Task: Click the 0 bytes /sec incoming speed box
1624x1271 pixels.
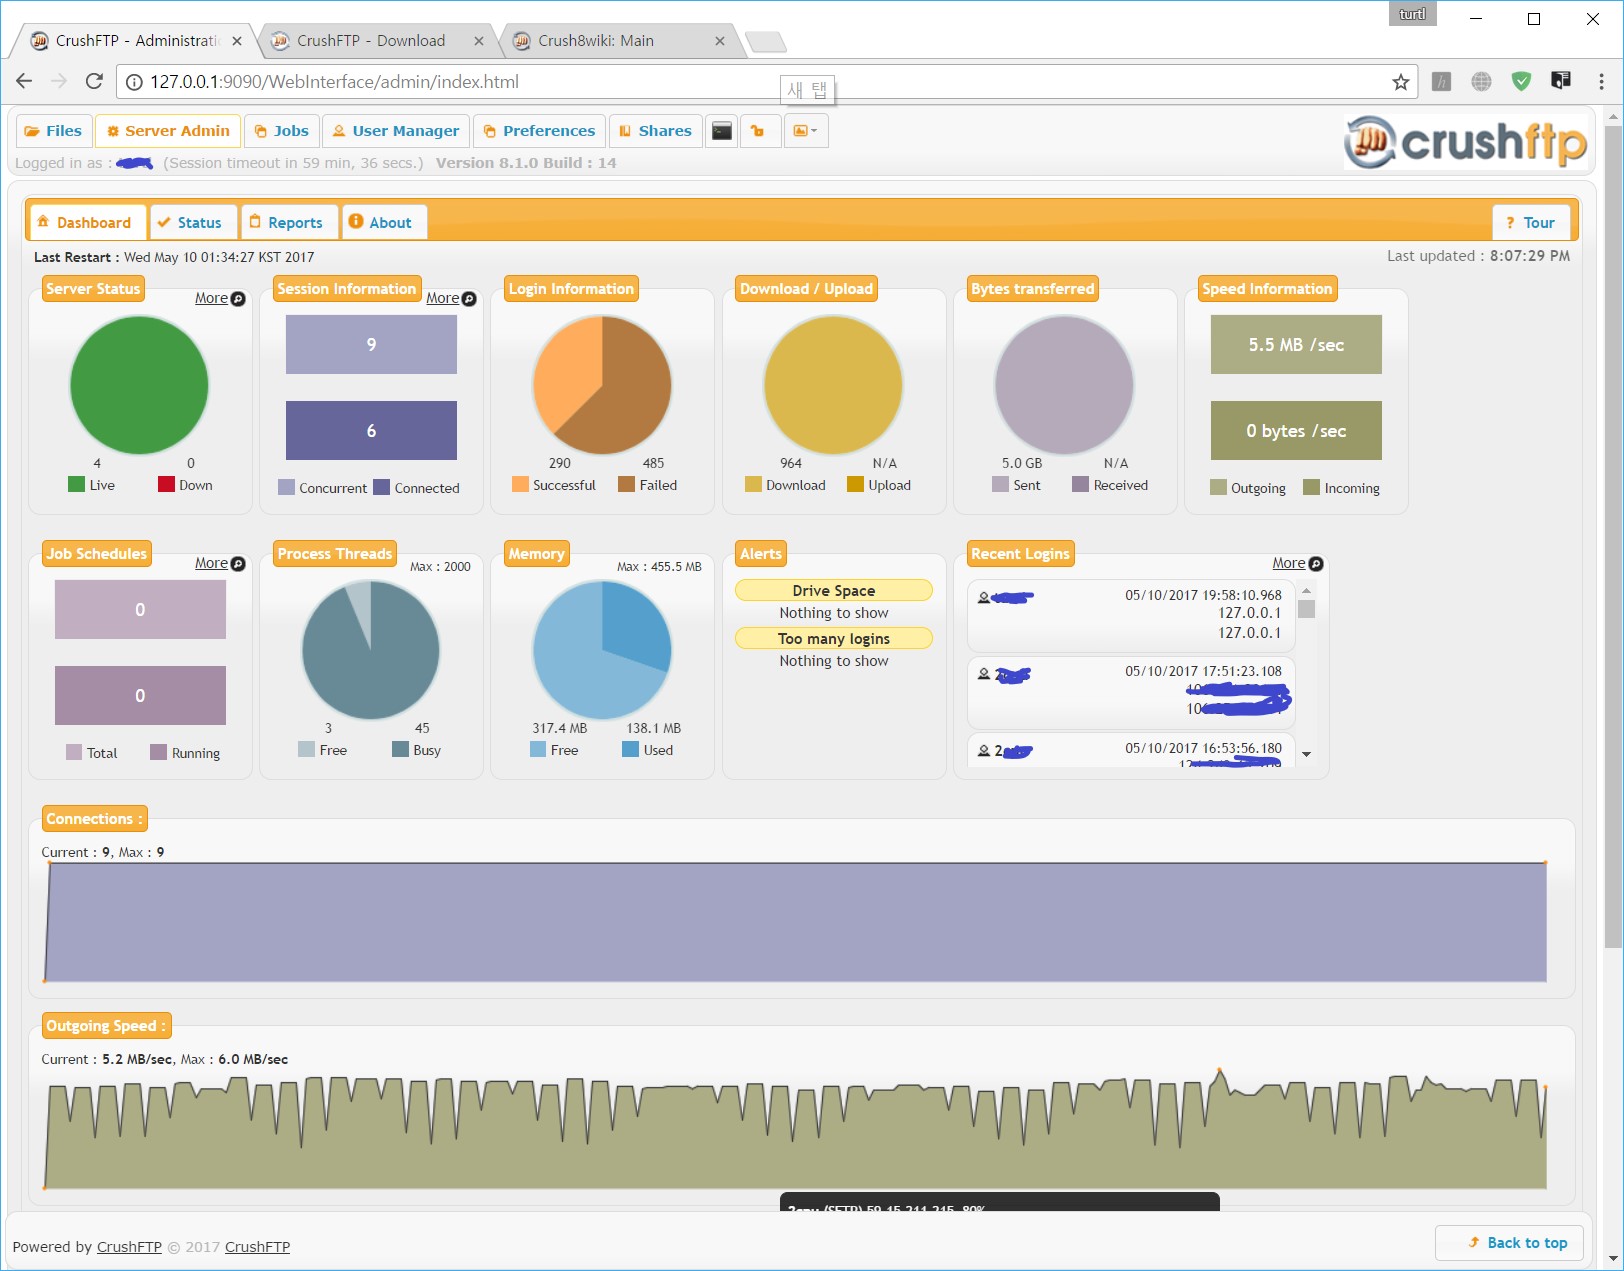Action: click(1296, 430)
